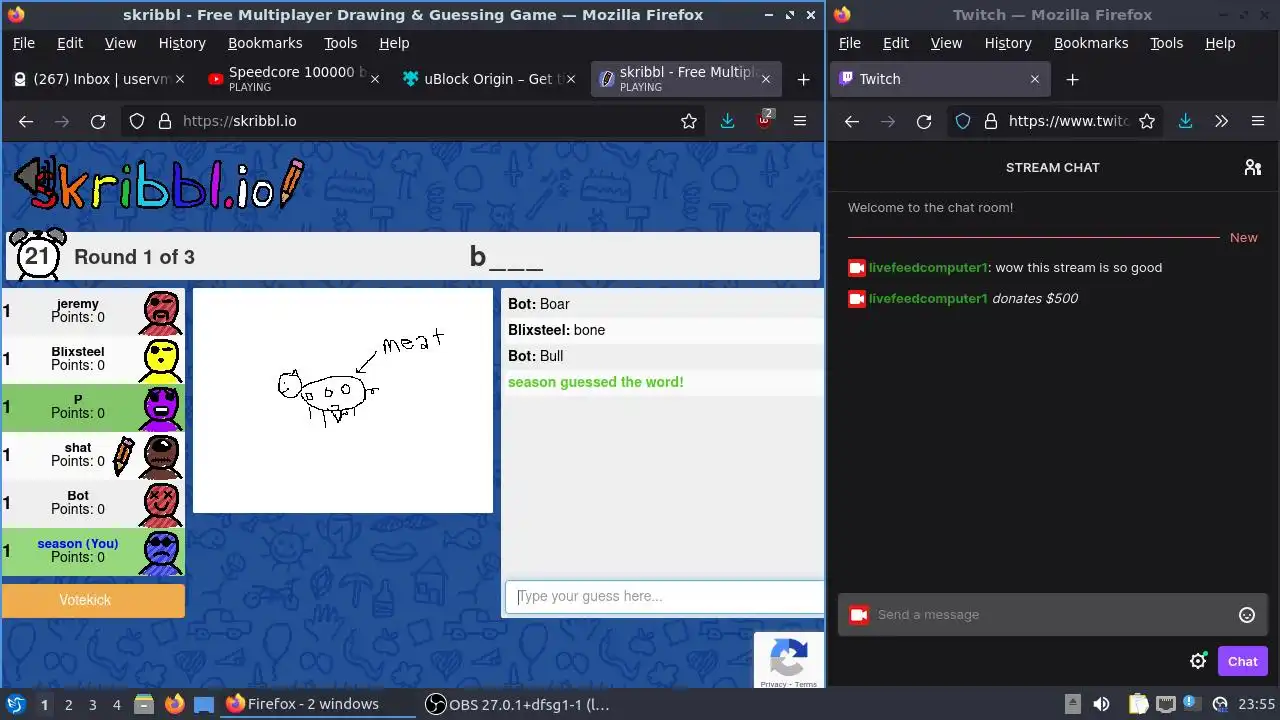
Task: Open the reCAPTCHA Privacy link
Action: point(773,684)
